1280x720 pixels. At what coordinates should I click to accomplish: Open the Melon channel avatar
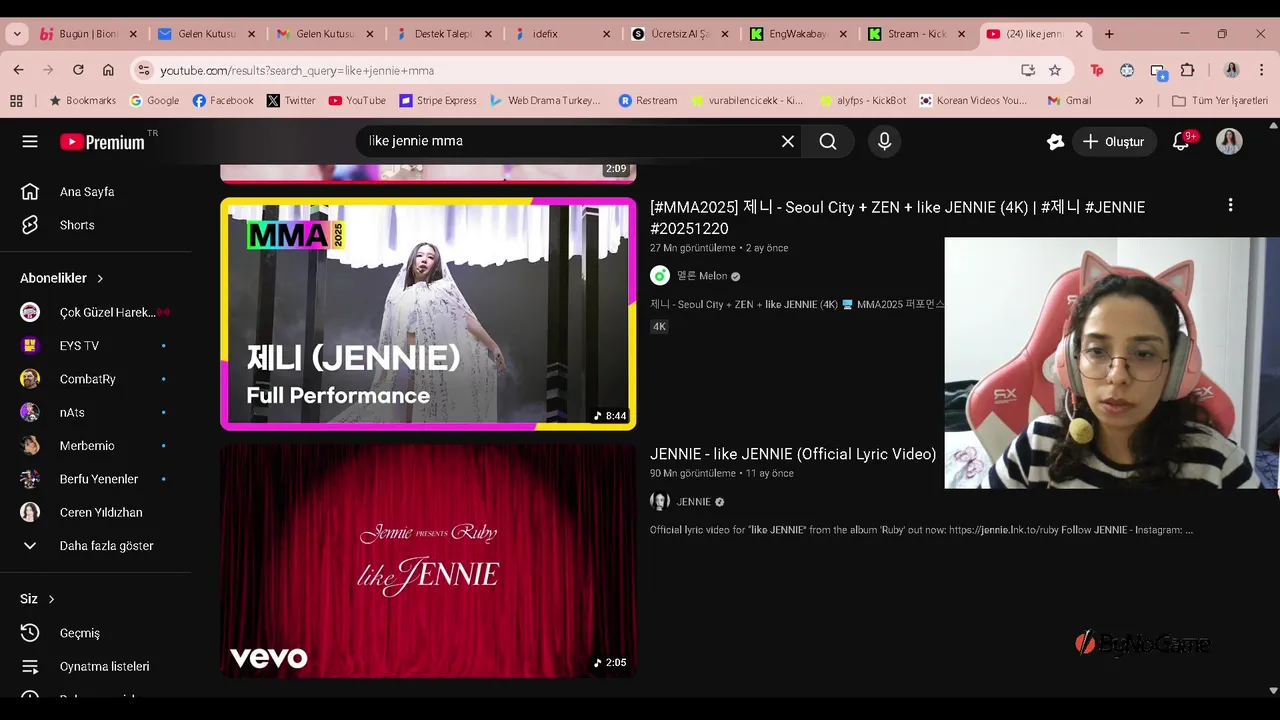tap(660, 276)
